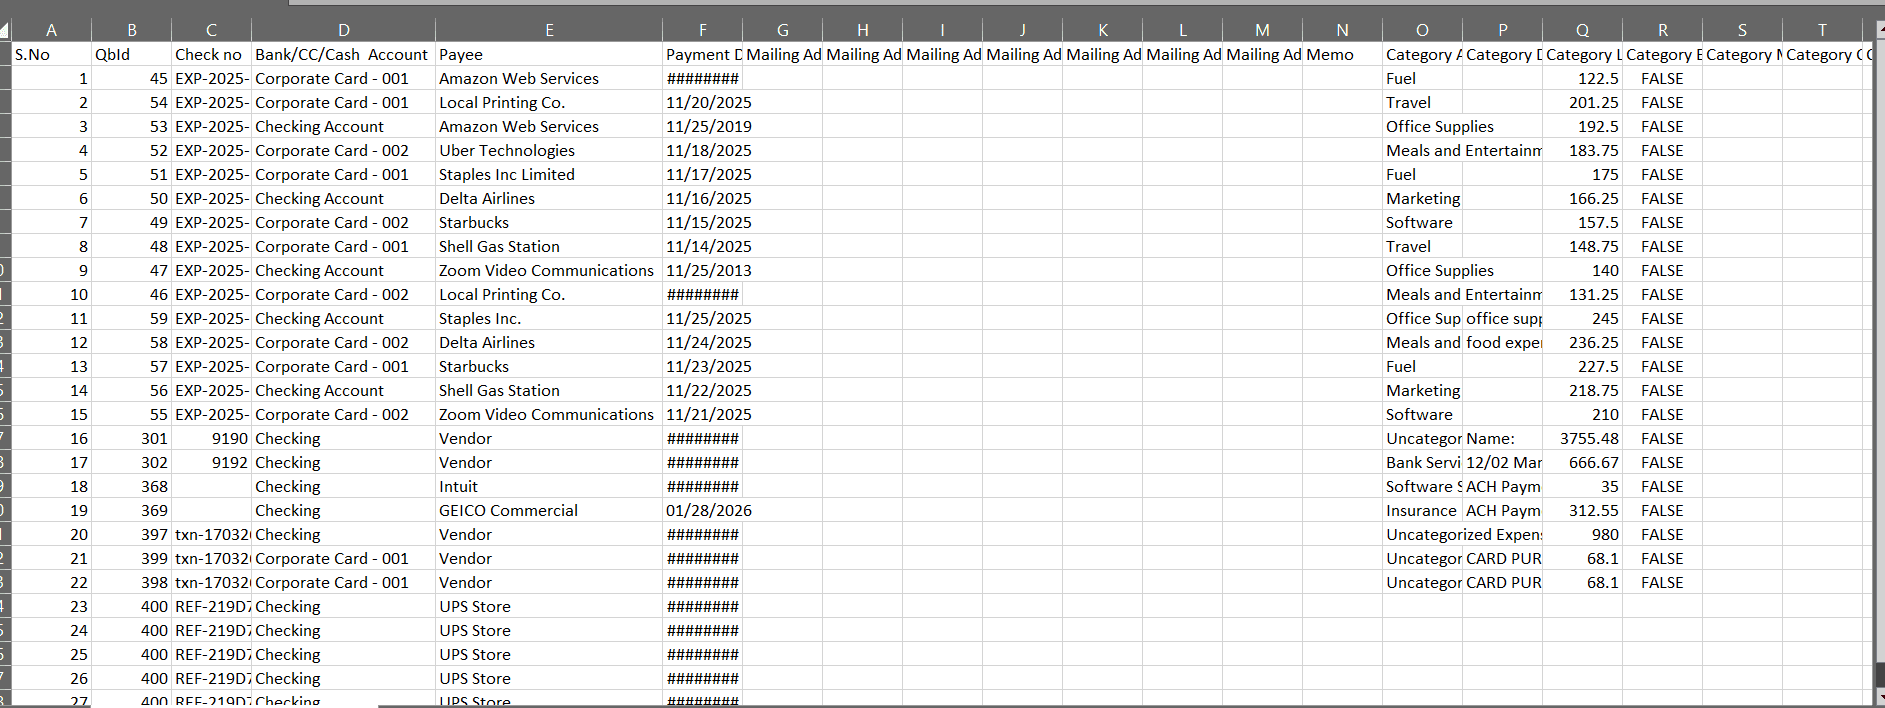Click category cell Insurance
The width and height of the screenshot is (1885, 708).
(1422, 510)
